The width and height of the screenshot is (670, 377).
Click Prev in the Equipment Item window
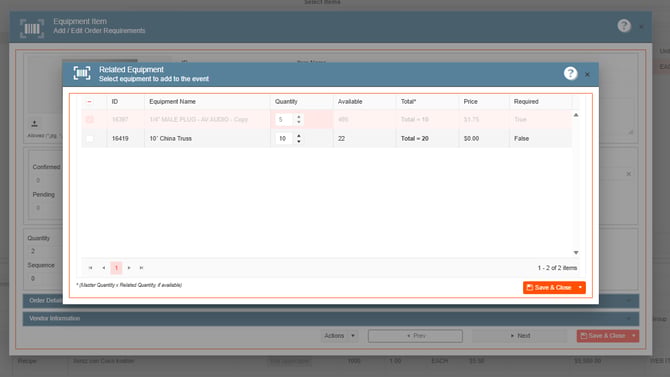pos(415,336)
